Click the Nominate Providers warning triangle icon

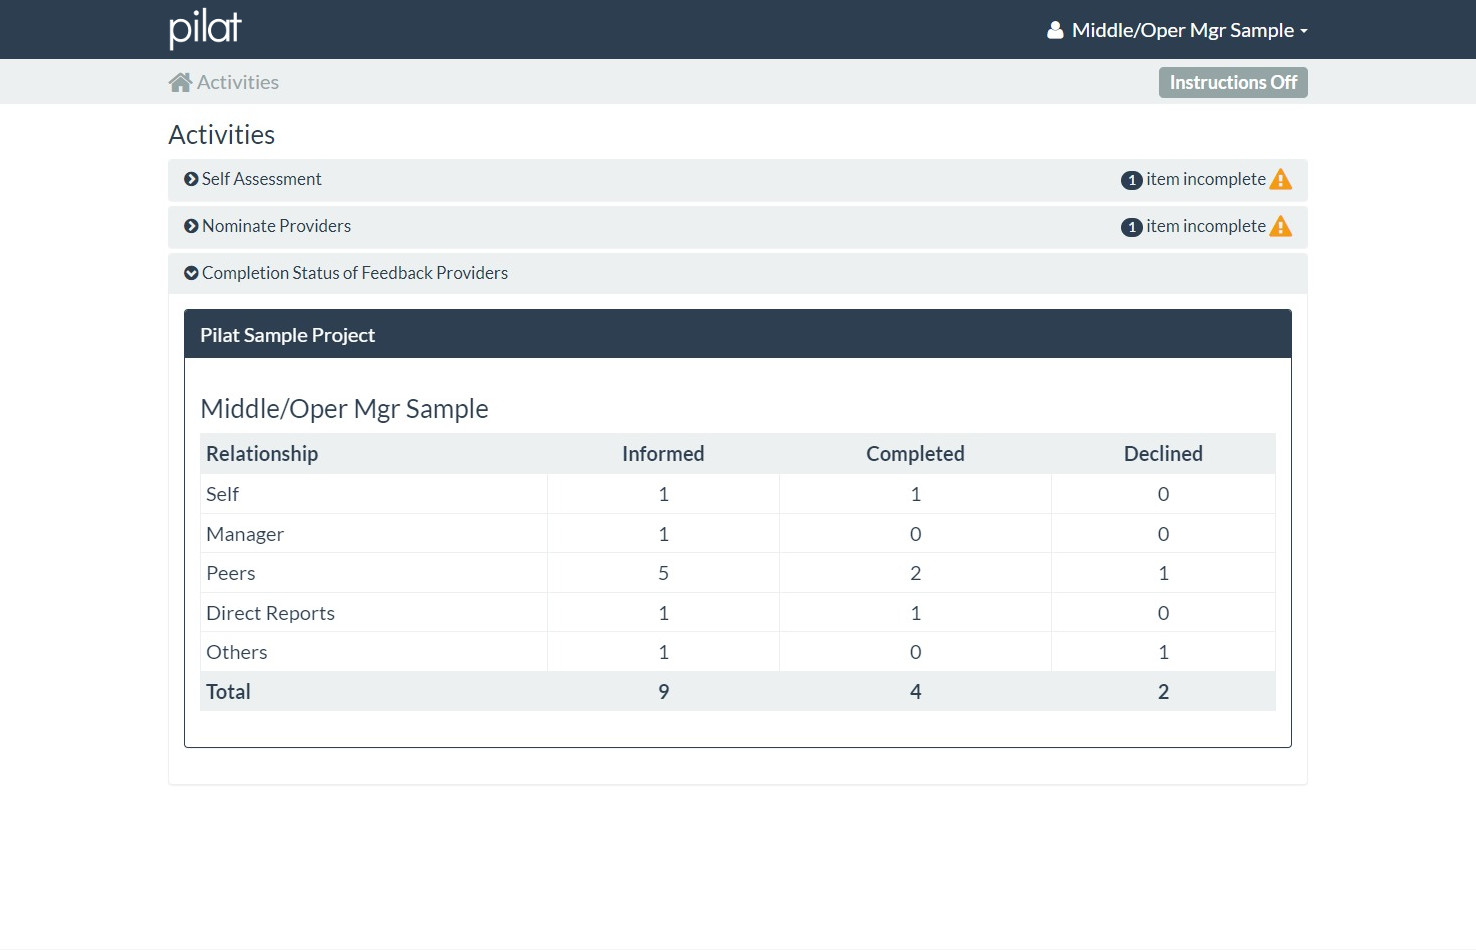click(x=1280, y=226)
